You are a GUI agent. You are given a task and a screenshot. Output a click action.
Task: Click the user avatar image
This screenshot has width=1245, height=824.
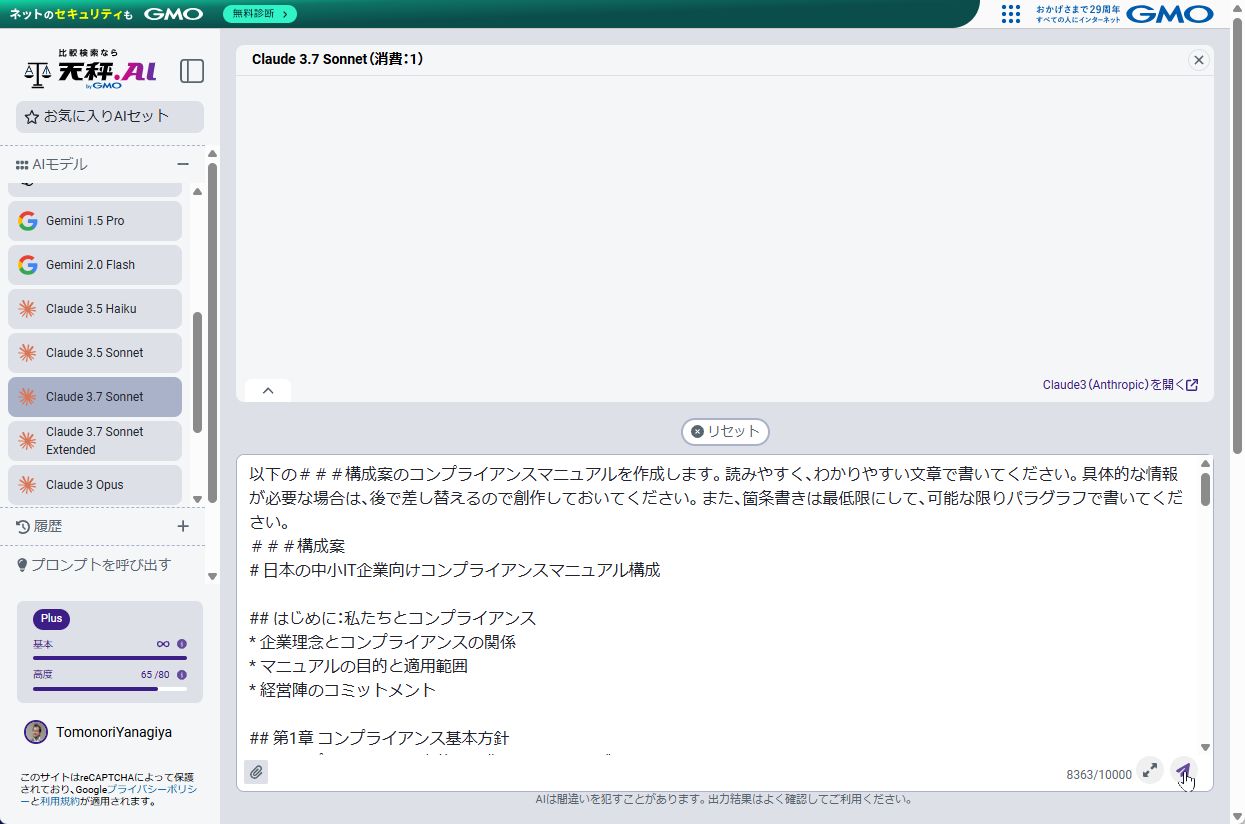click(x=36, y=732)
